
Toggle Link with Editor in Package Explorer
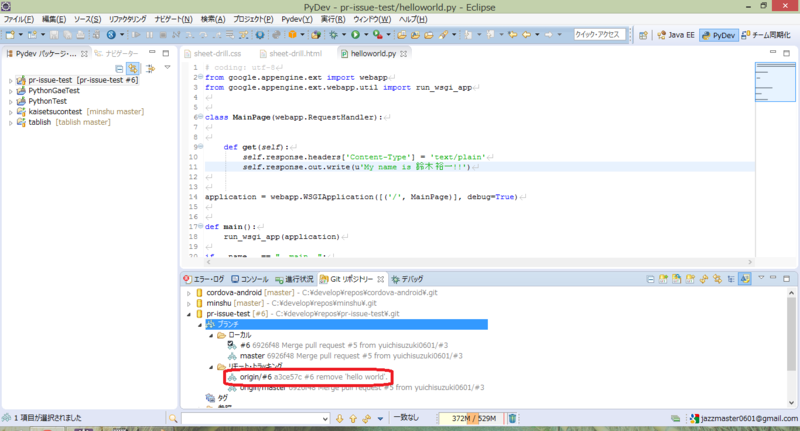click(133, 68)
